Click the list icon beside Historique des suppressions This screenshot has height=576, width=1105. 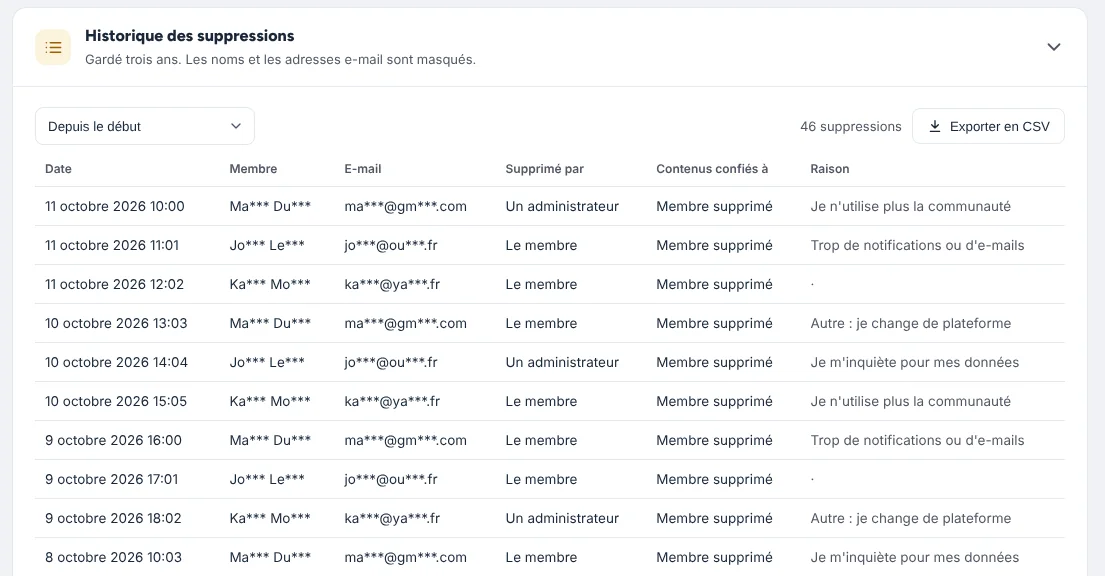[53, 47]
